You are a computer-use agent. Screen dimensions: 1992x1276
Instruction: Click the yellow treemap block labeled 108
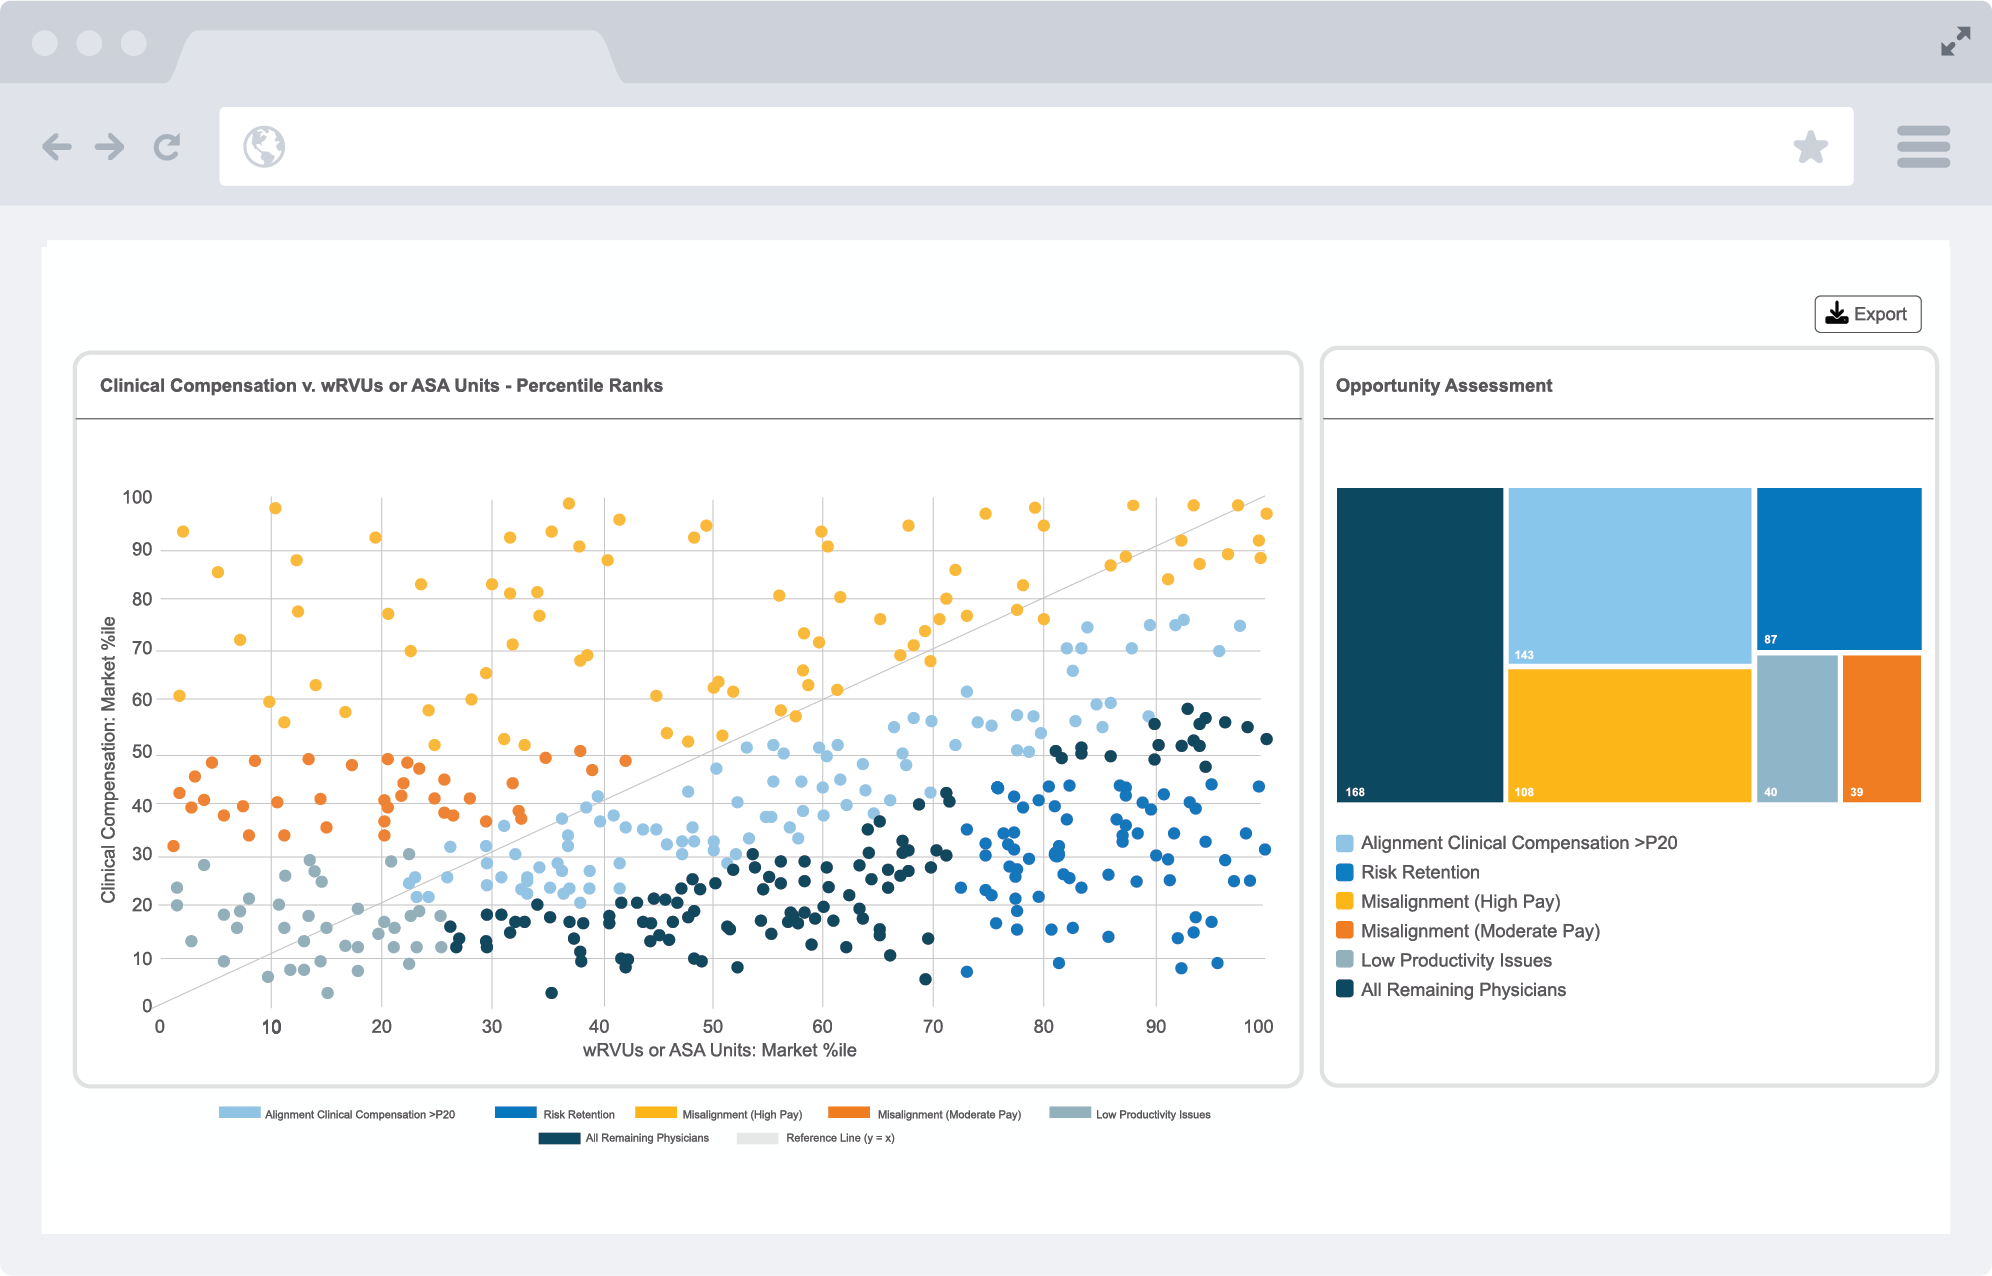(x=1629, y=734)
